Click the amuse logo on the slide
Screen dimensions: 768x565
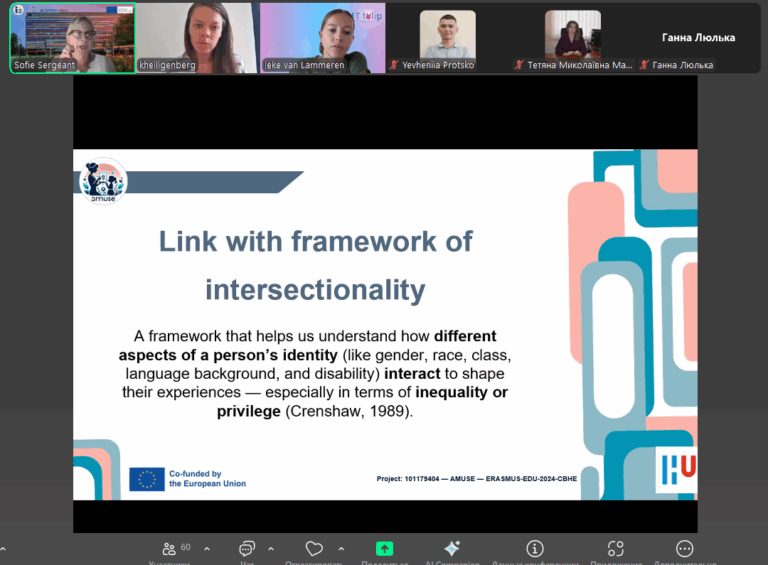(x=103, y=181)
